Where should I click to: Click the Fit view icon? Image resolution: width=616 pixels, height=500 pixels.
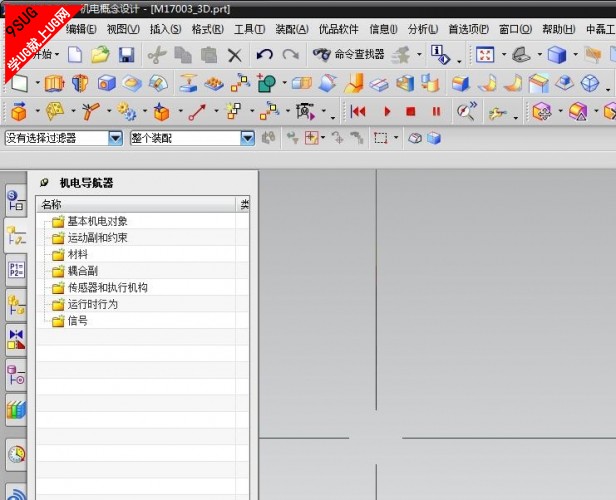[x=485, y=54]
